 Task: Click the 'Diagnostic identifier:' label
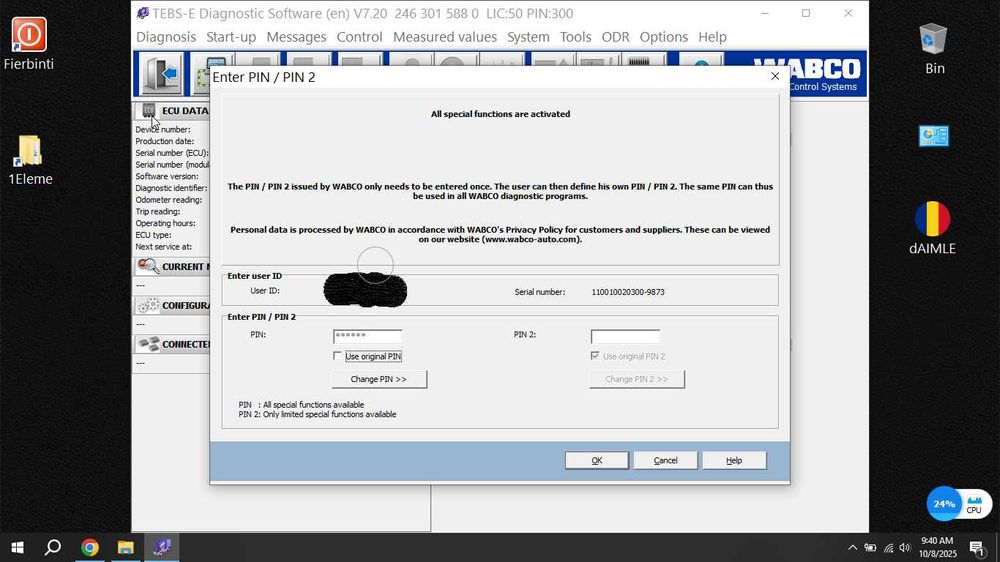pos(171,188)
